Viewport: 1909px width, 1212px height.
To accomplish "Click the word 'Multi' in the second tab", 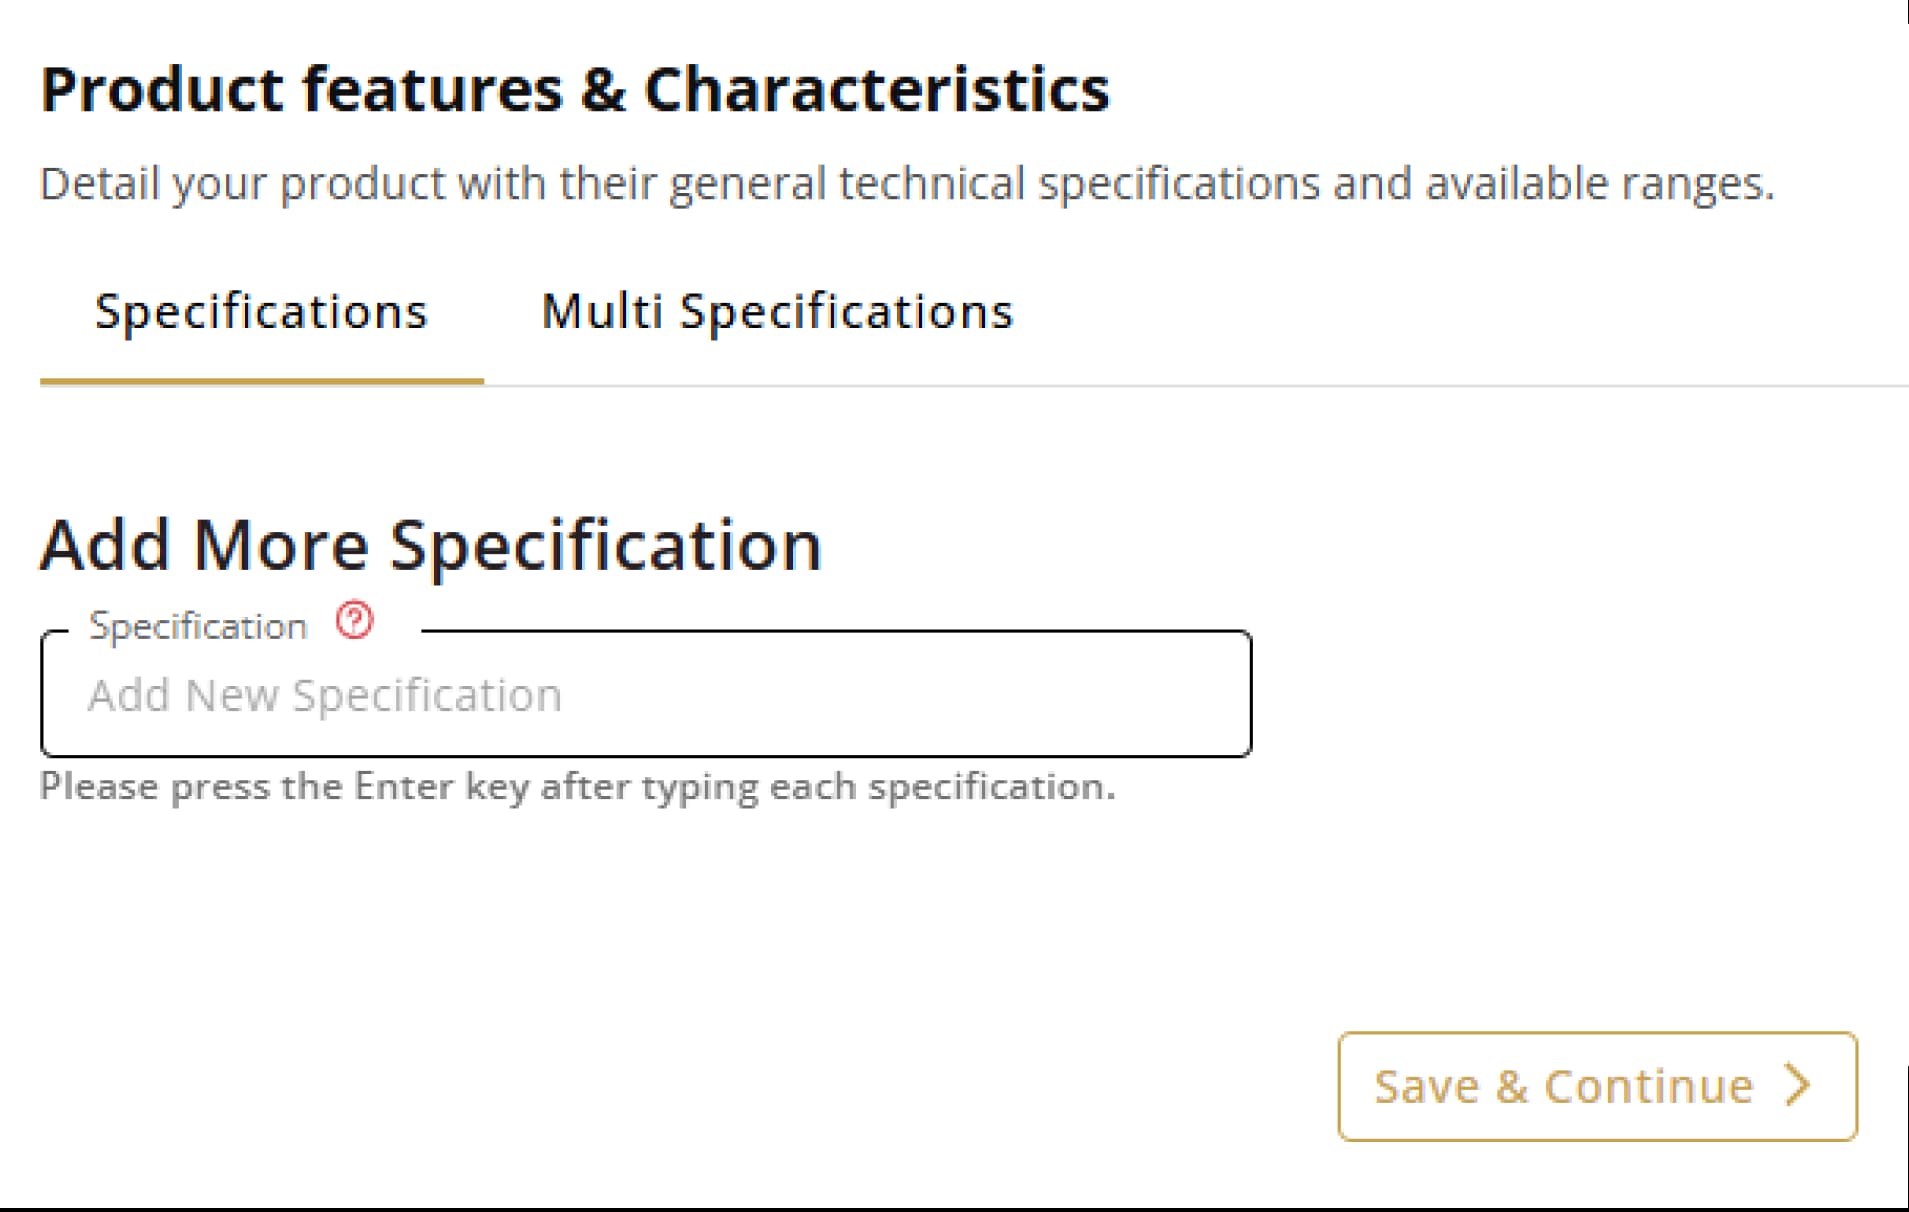I will point(601,311).
